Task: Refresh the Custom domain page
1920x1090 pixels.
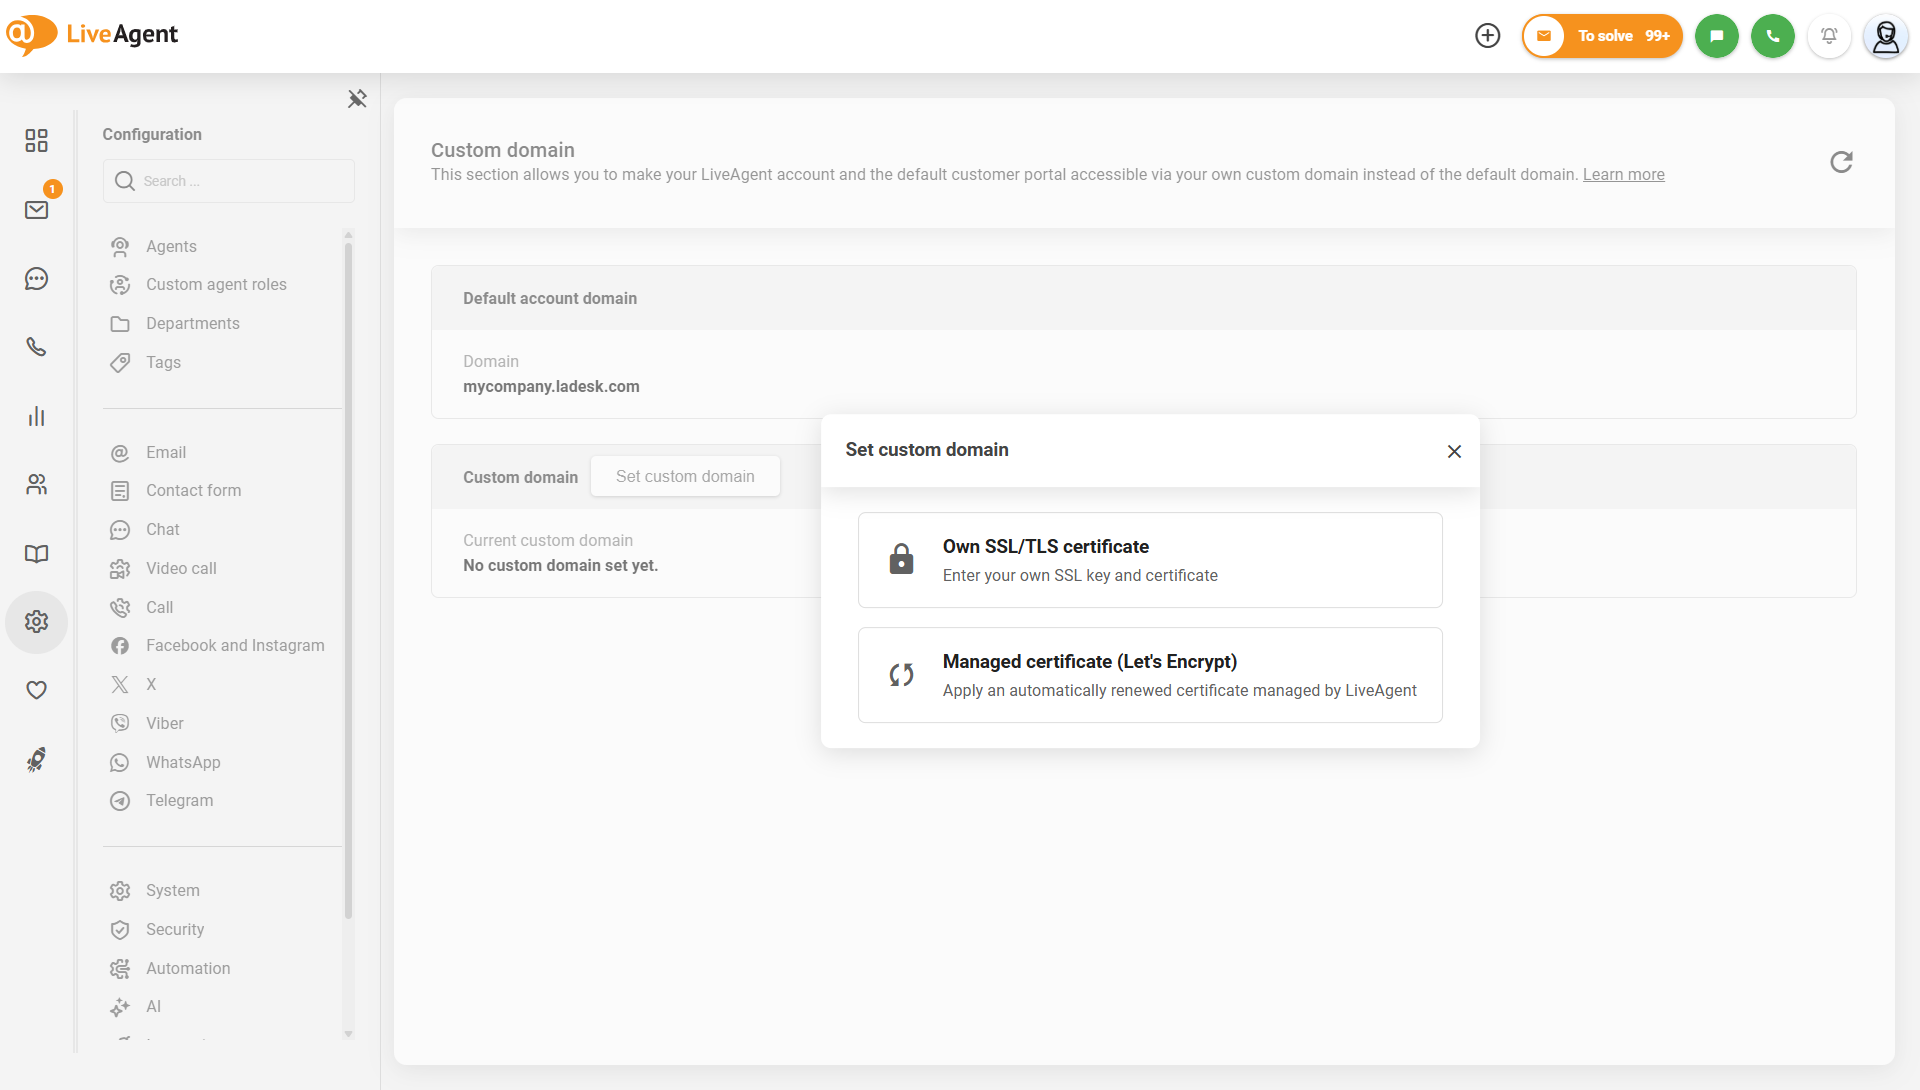Action: click(1841, 162)
